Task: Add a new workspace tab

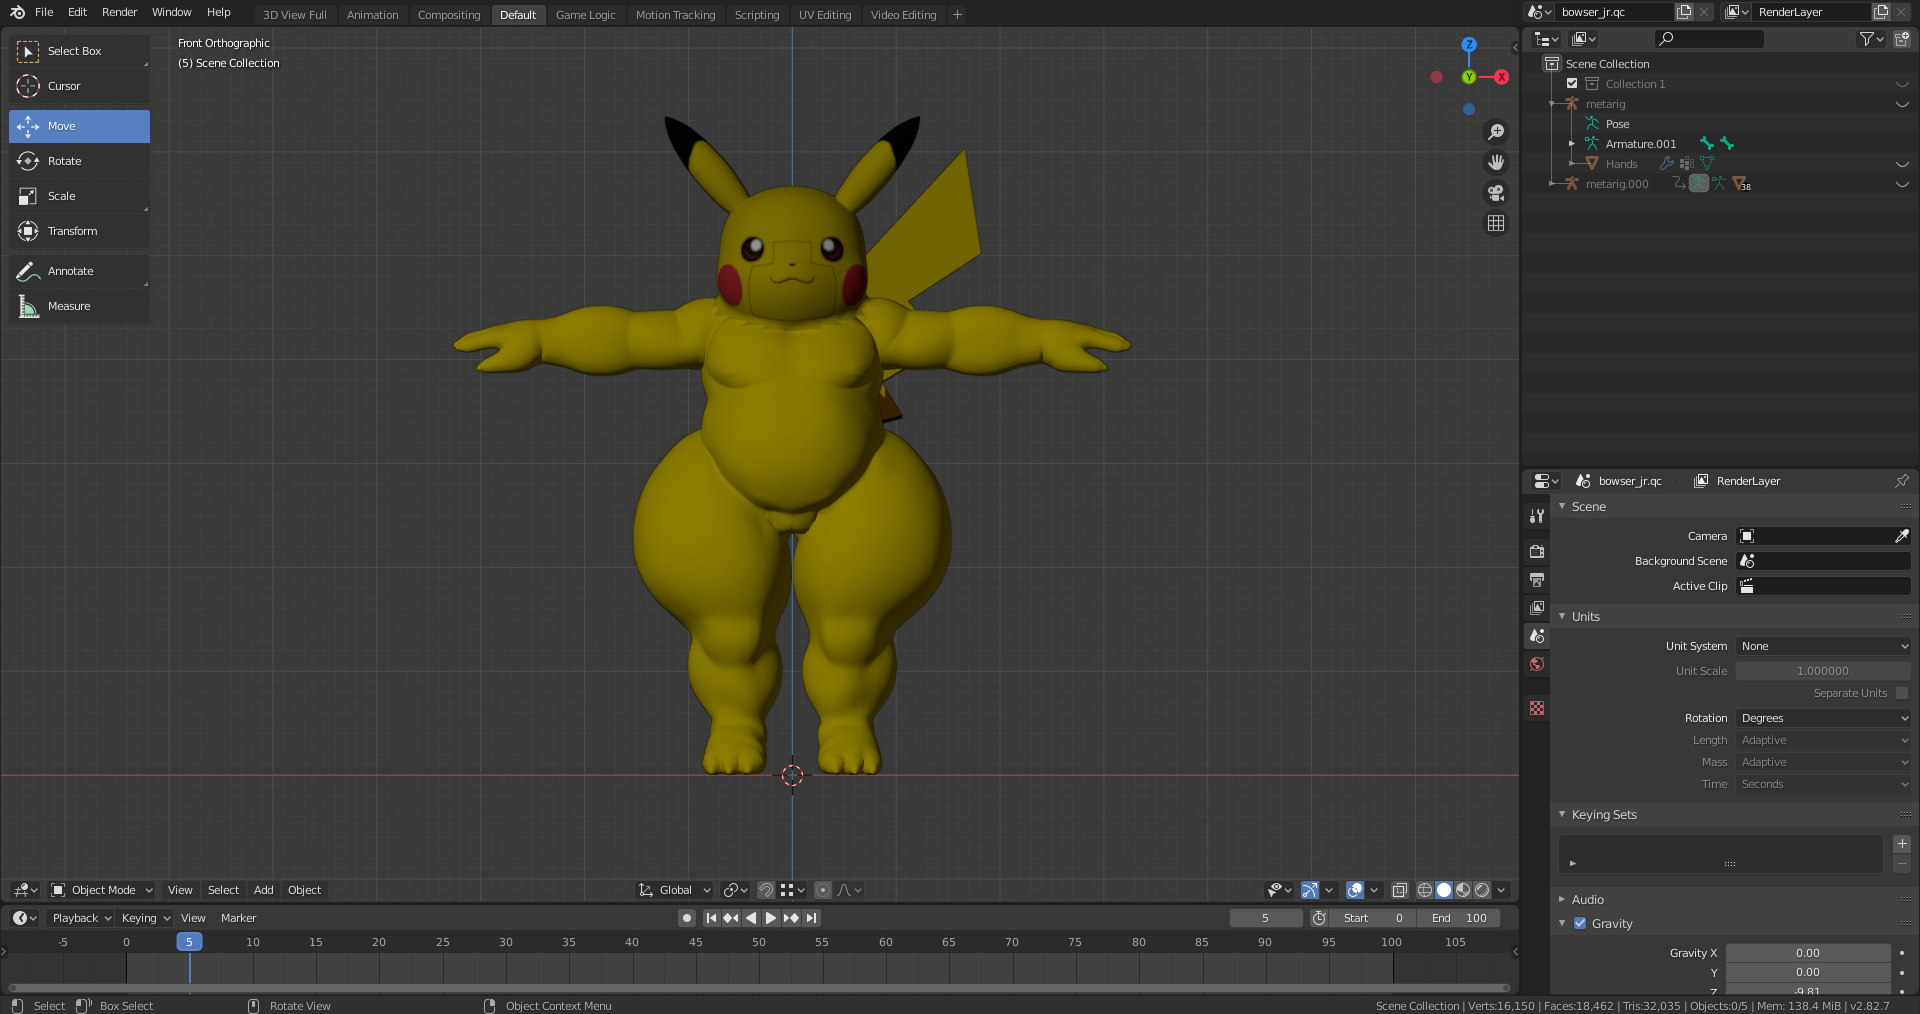Action: pos(957,14)
